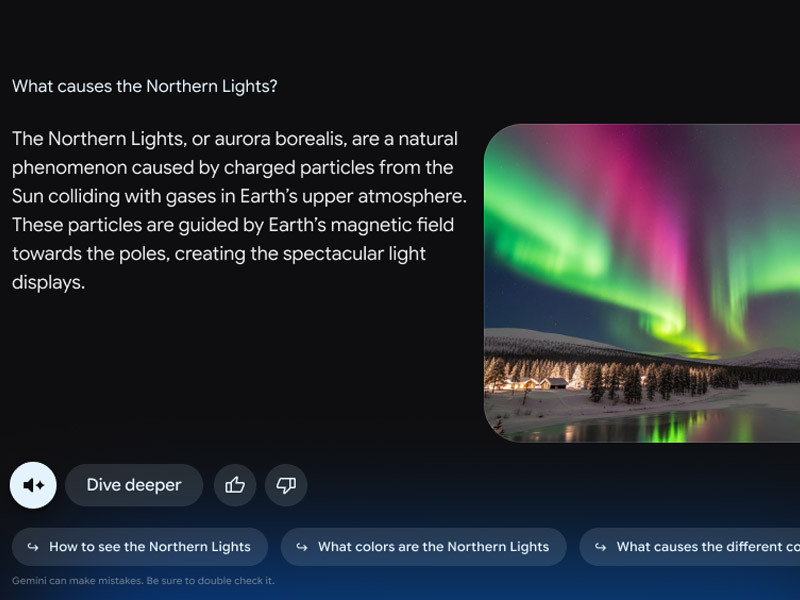Viewport: 800px width, 600px height.
Task: Choose the 'What causes the different' suggestion chip
Action: click(x=690, y=547)
